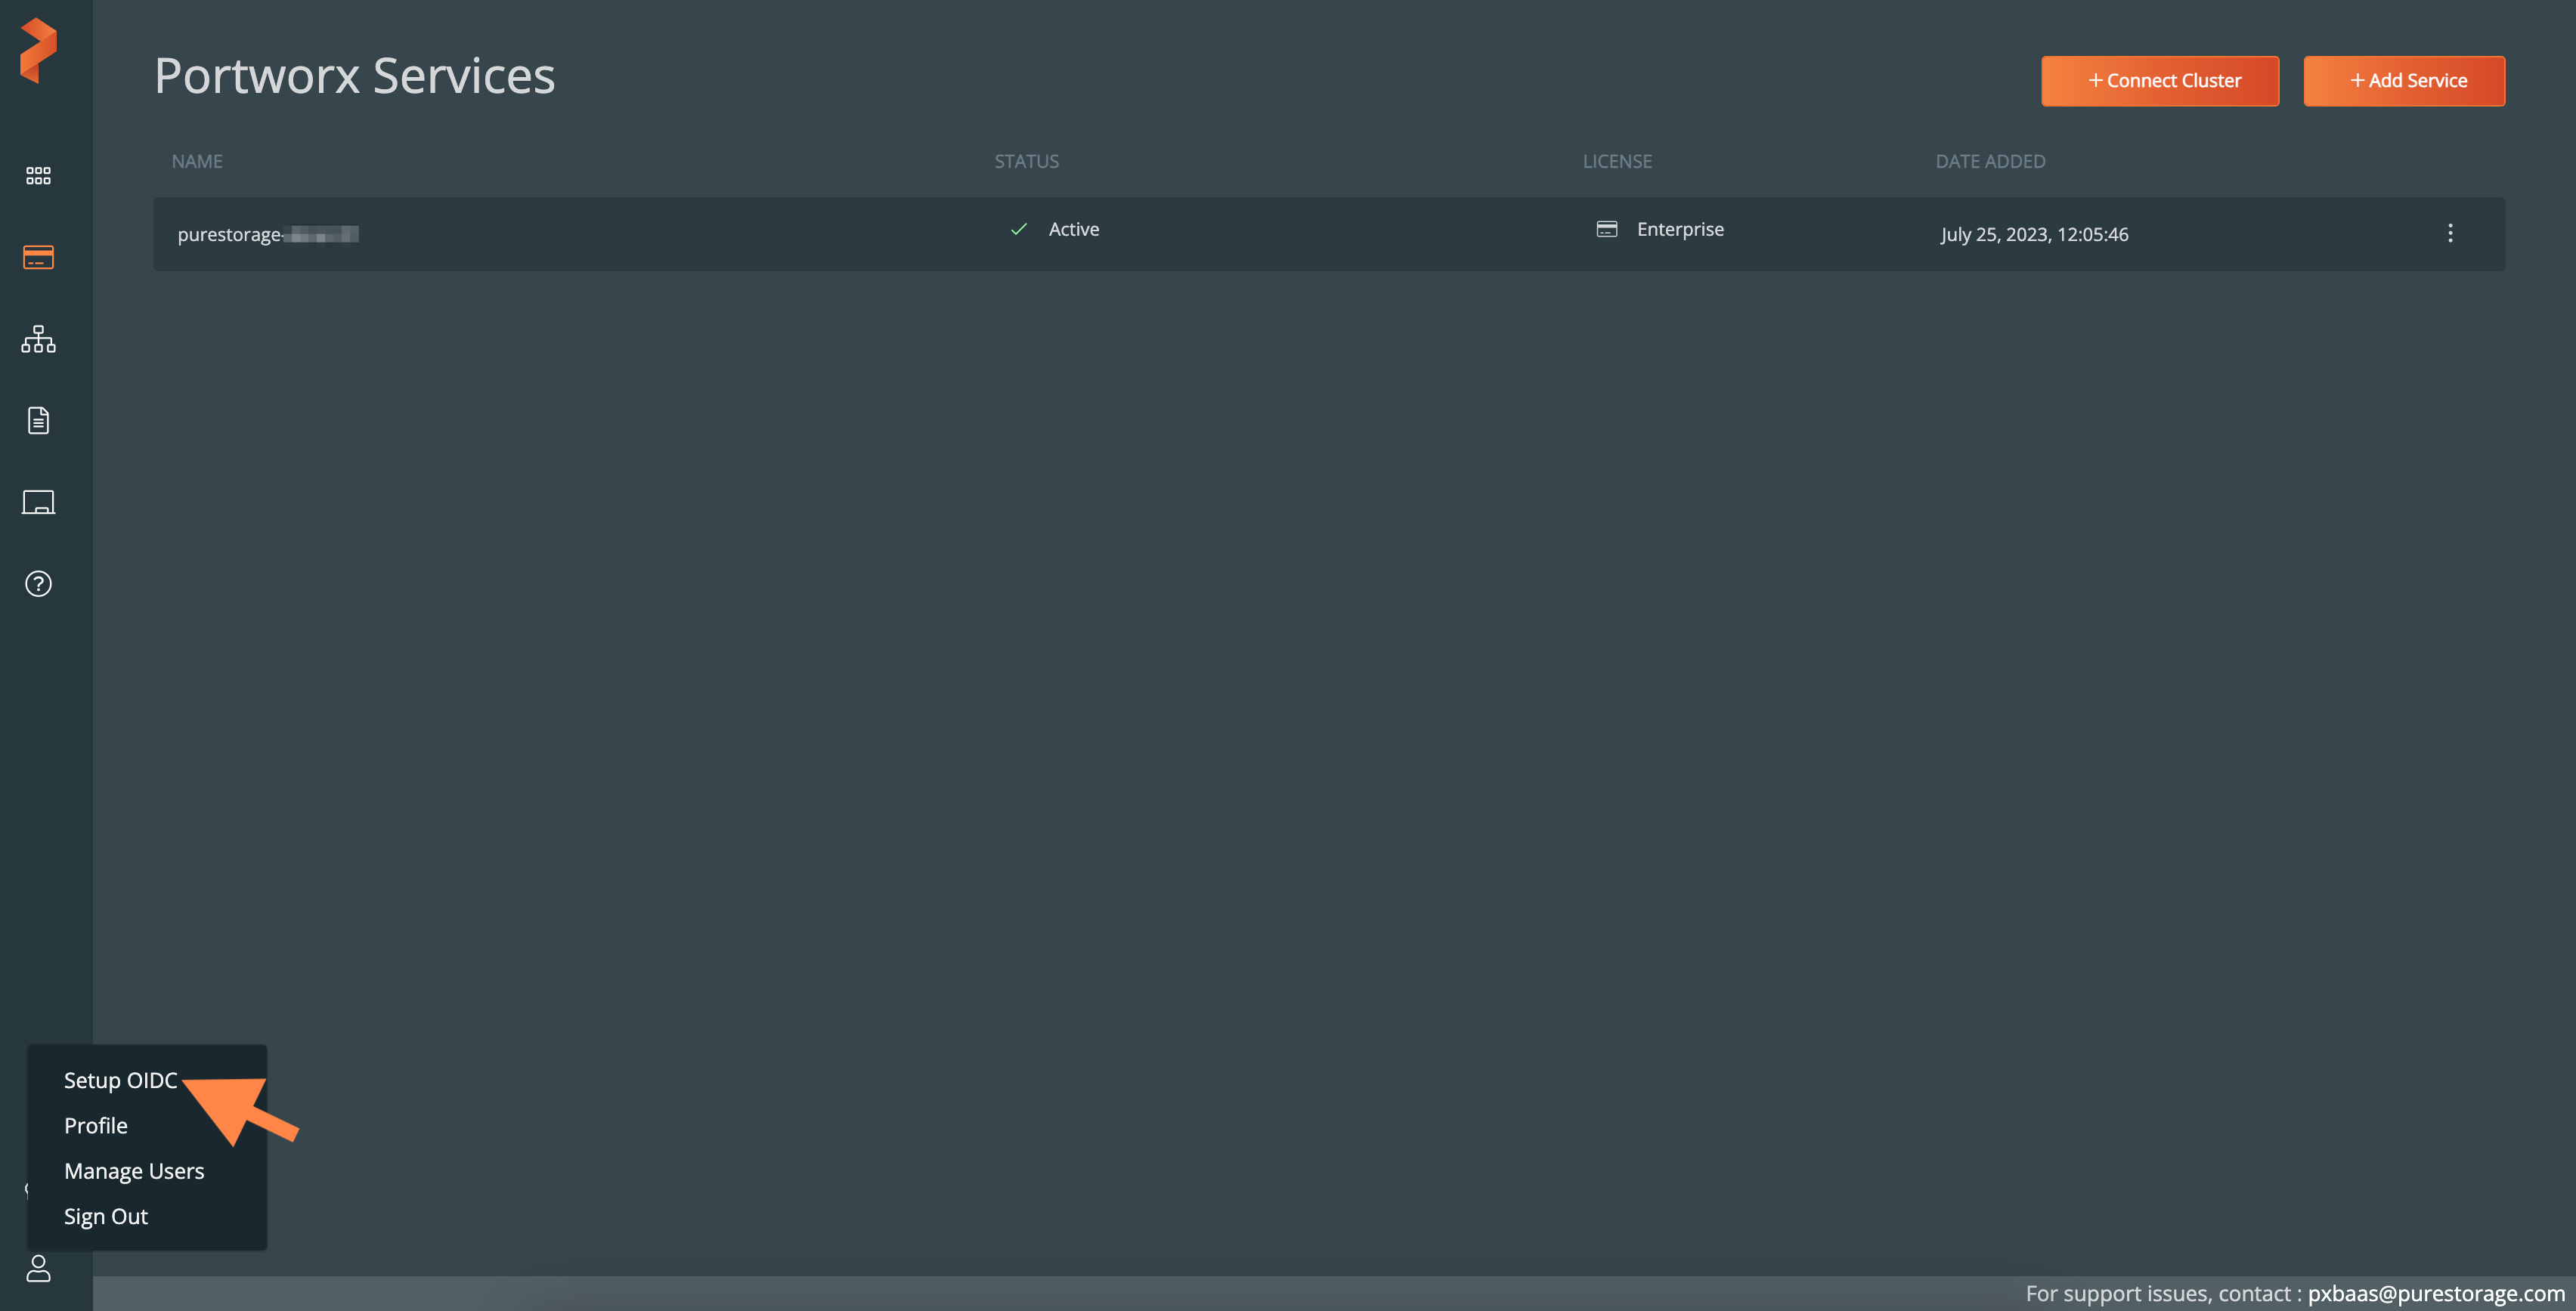Select Sign Out from the user context menu
The height and width of the screenshot is (1311, 2576).
105,1216
